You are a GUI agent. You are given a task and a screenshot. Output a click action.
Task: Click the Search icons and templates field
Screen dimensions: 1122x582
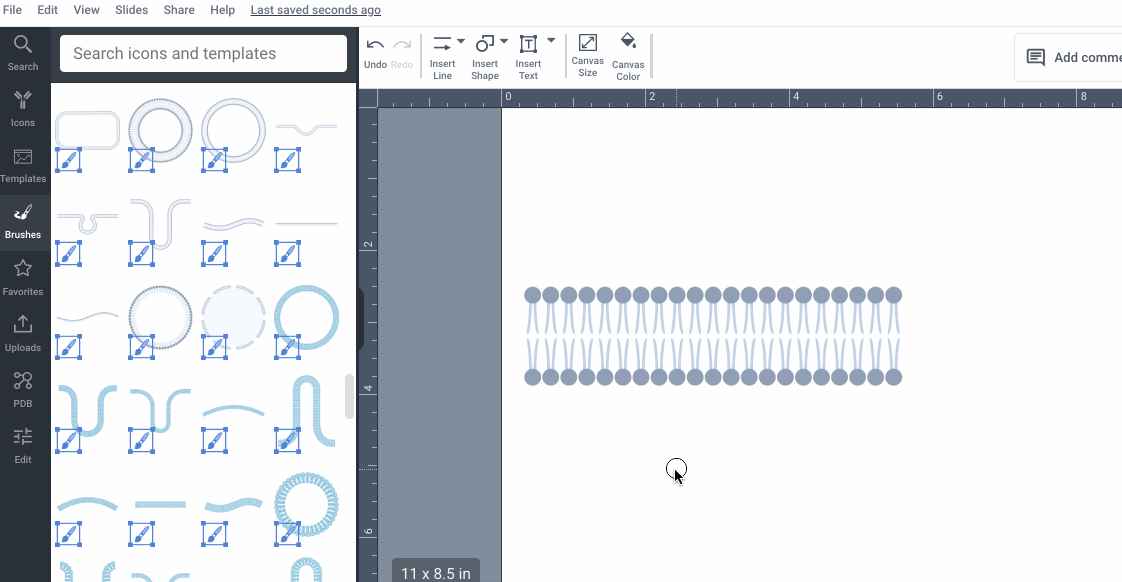coord(203,54)
